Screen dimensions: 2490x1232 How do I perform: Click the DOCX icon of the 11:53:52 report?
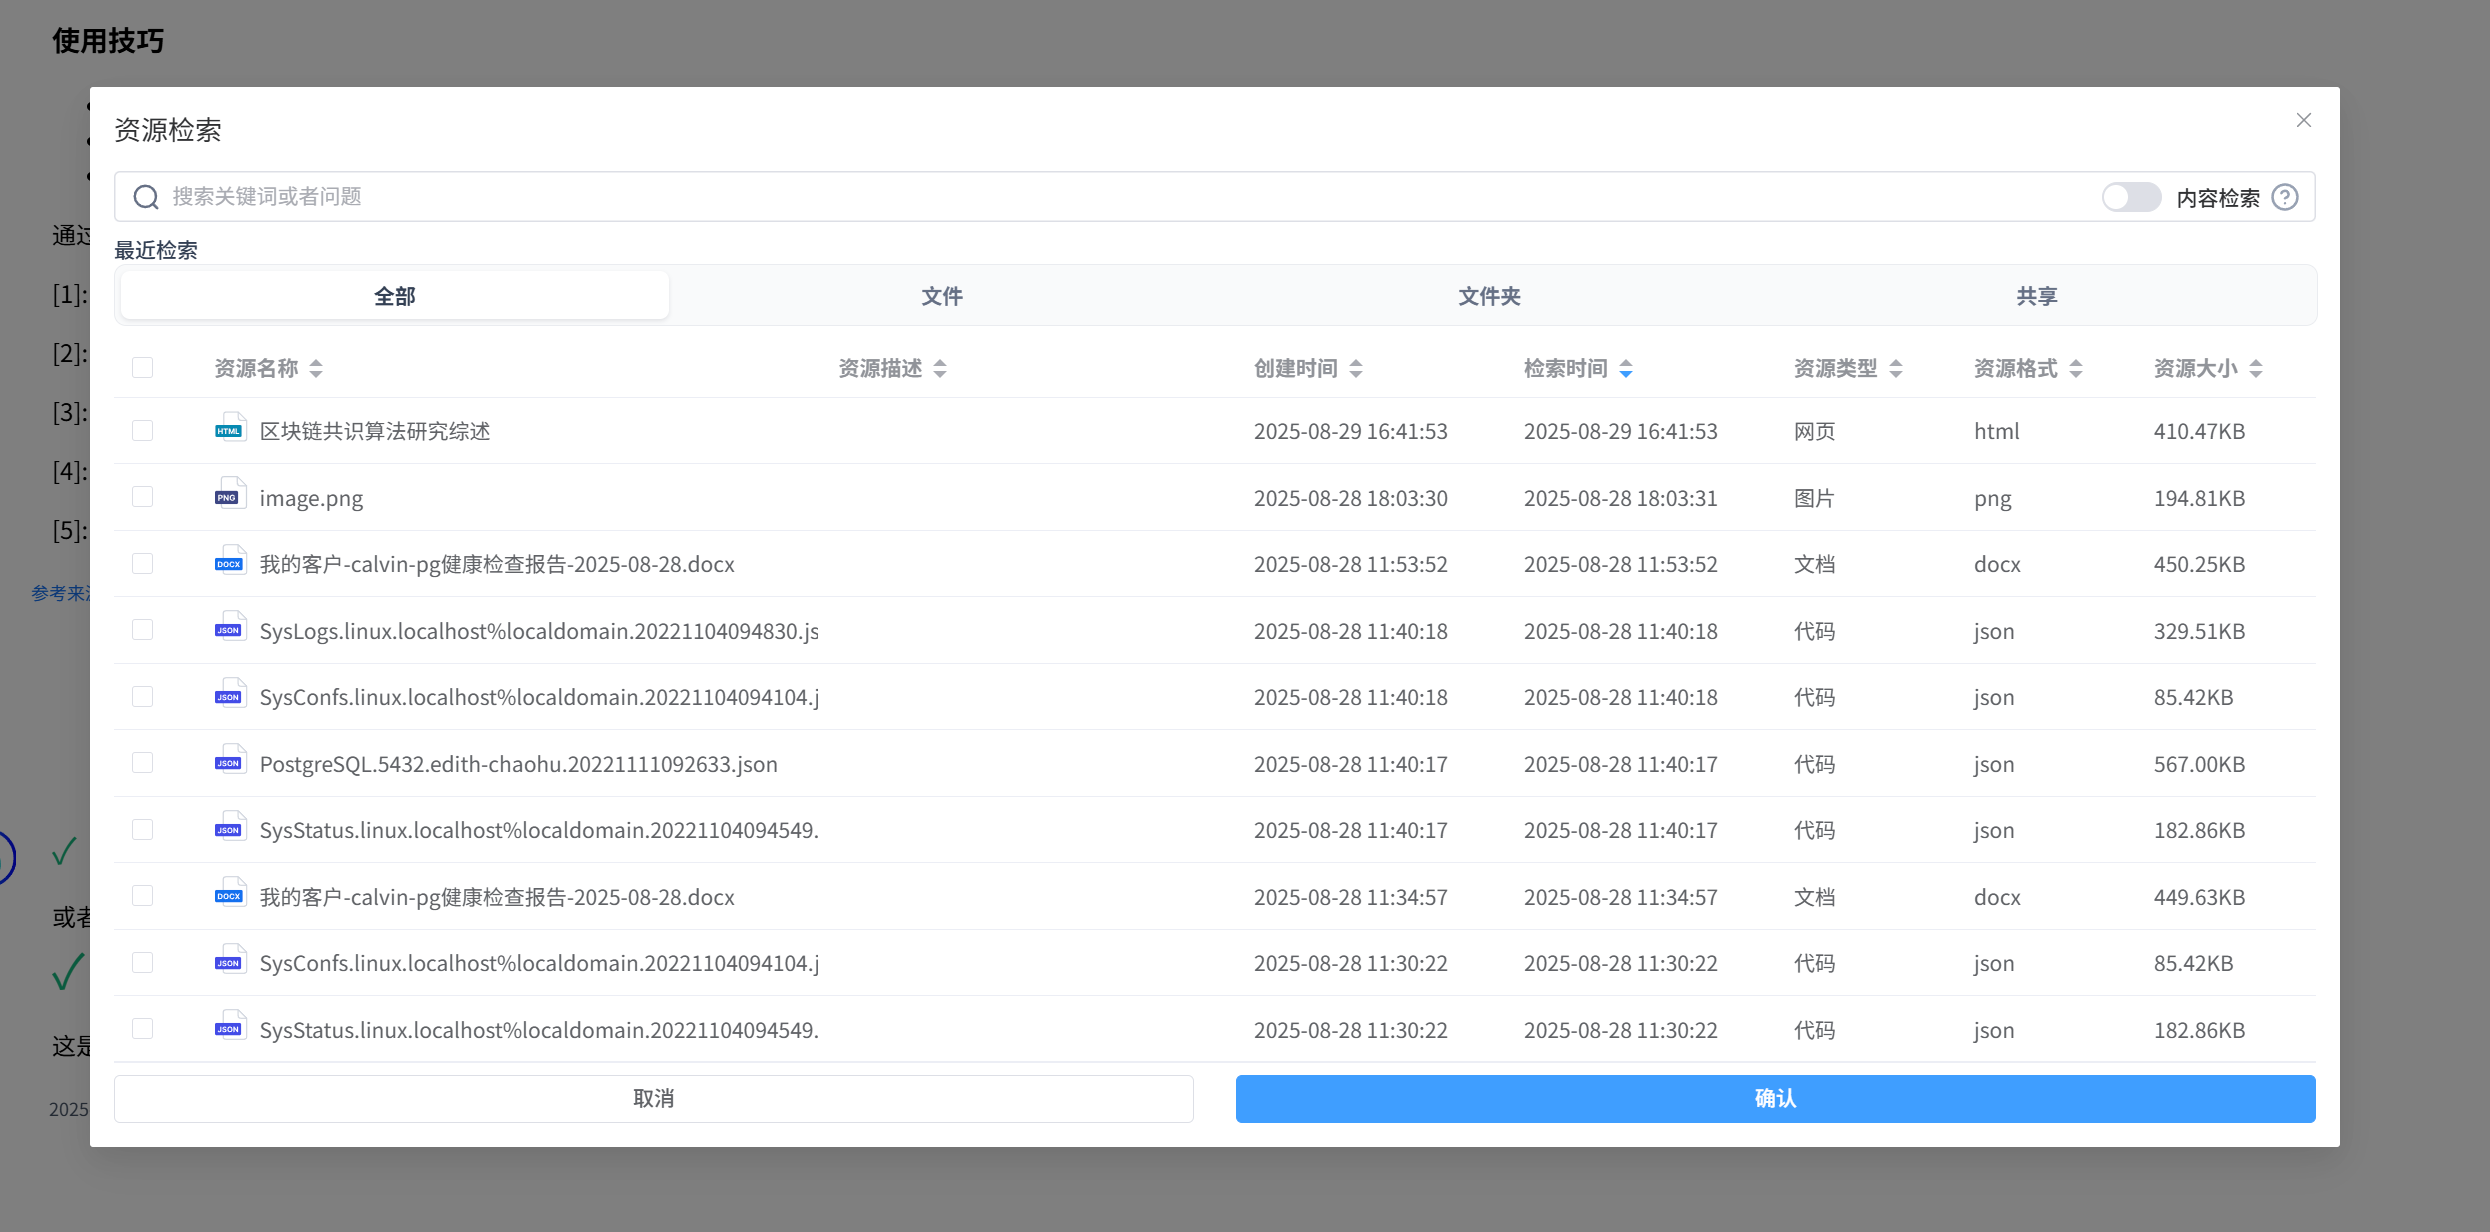pyautogui.click(x=230, y=563)
